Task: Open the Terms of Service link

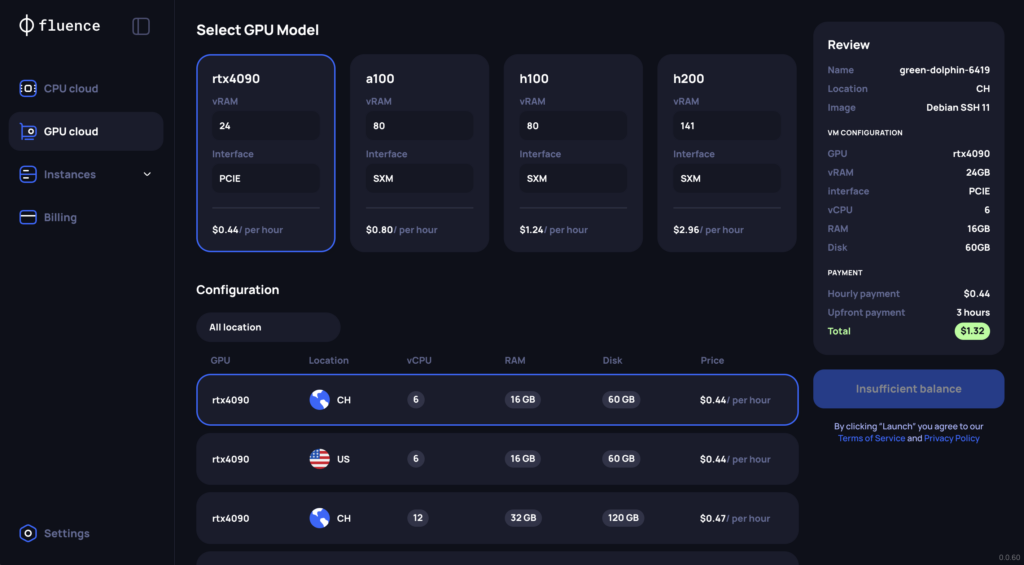Action: [871, 439]
